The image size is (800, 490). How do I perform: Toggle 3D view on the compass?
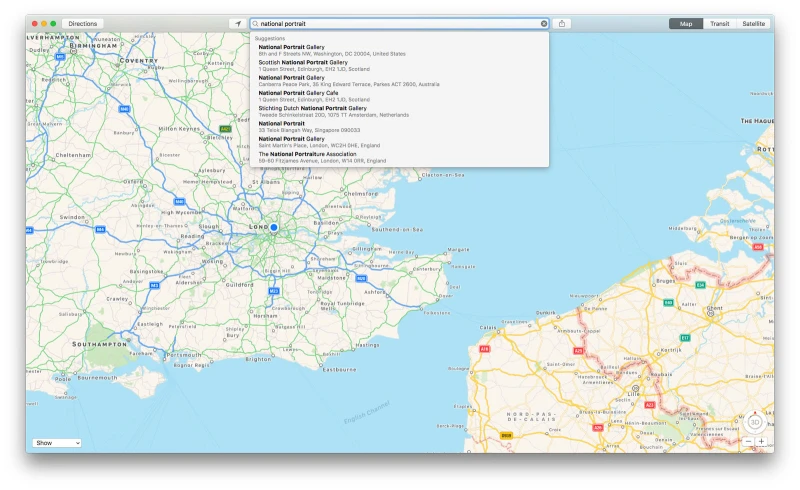[x=755, y=422]
